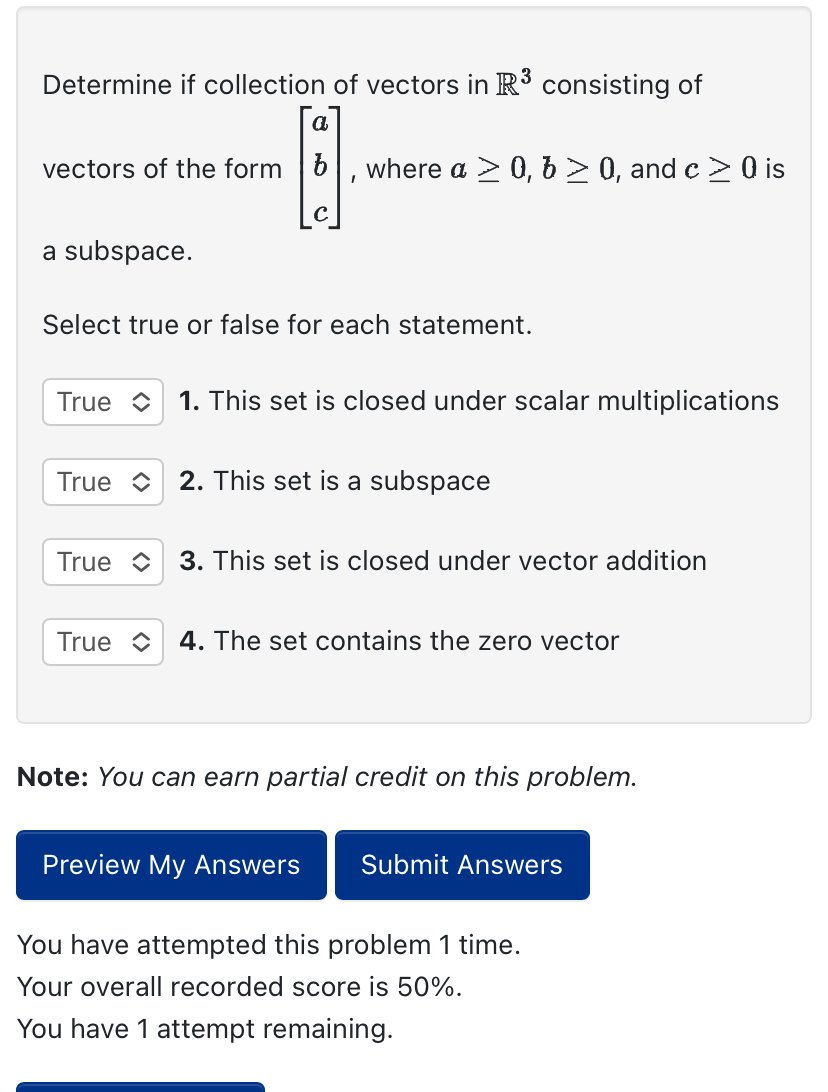The width and height of the screenshot is (828, 1092).
Task: Select statement 1 about scalar multiplications
Action: (478, 401)
